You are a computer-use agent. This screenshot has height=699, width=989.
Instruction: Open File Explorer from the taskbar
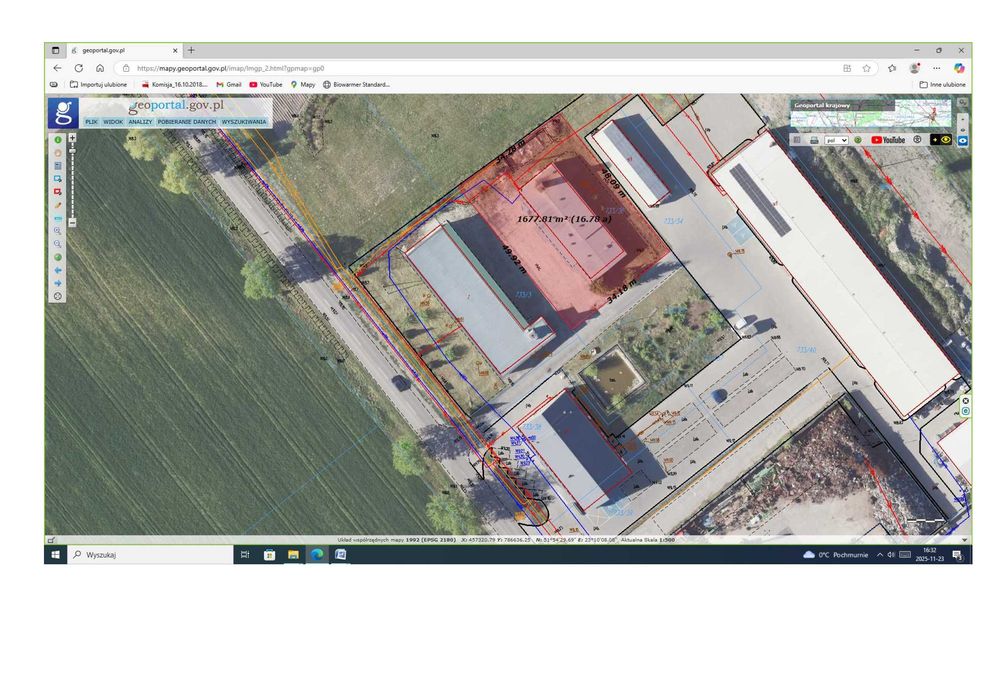tap(293, 555)
